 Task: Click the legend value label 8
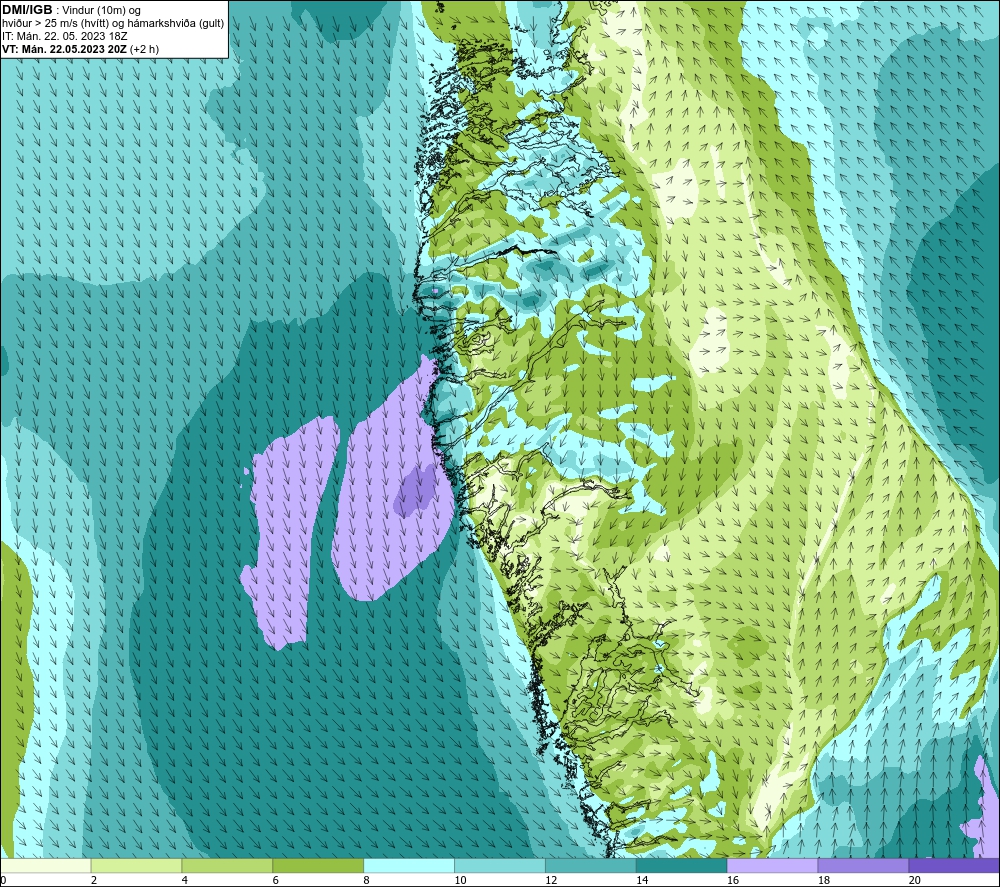click(x=366, y=881)
